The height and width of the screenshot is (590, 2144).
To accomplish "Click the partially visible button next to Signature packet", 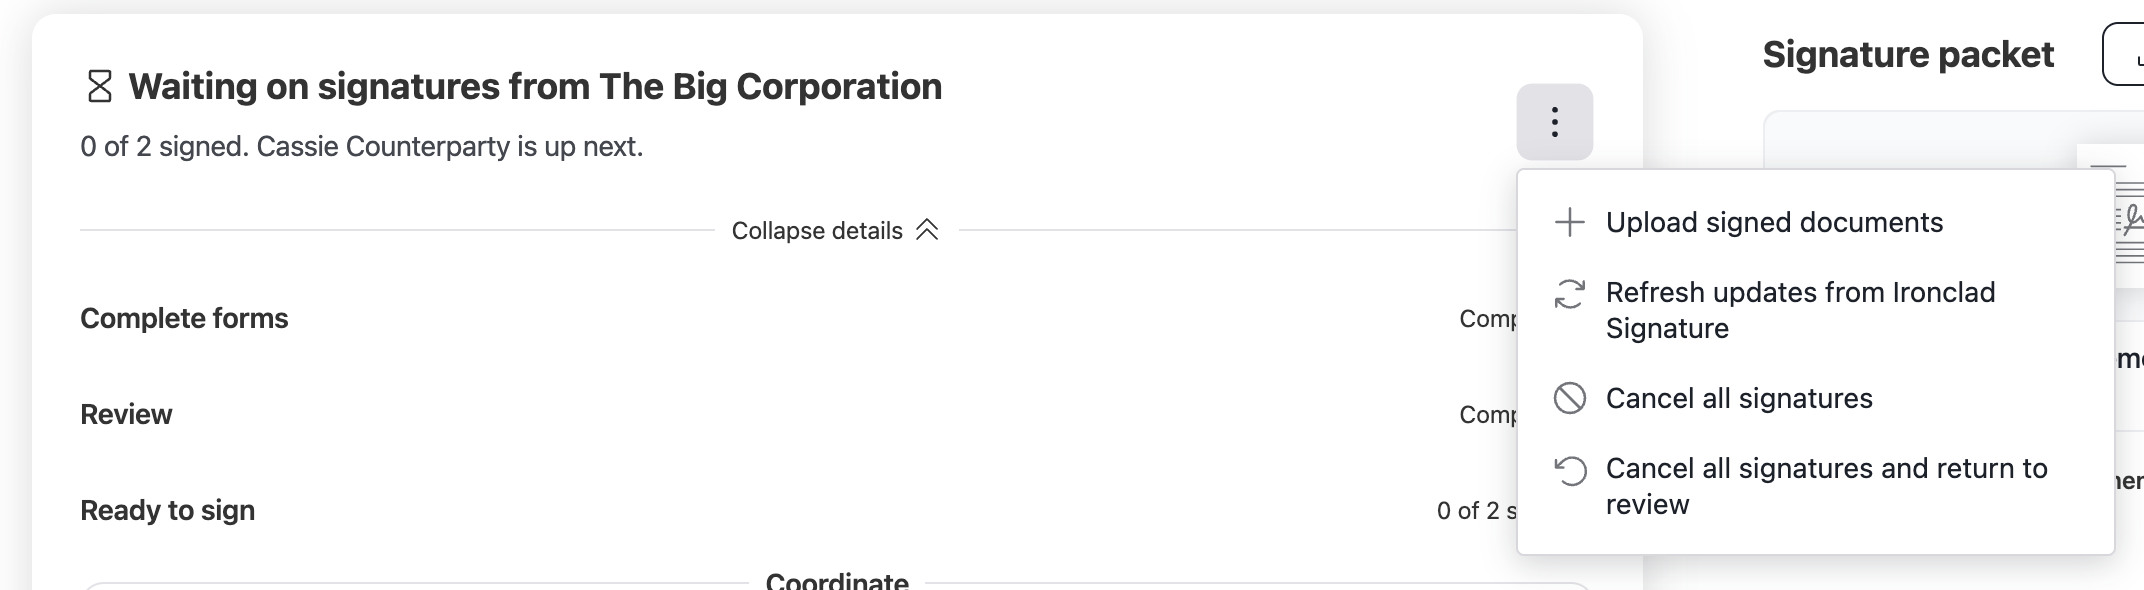I will click(2124, 54).
